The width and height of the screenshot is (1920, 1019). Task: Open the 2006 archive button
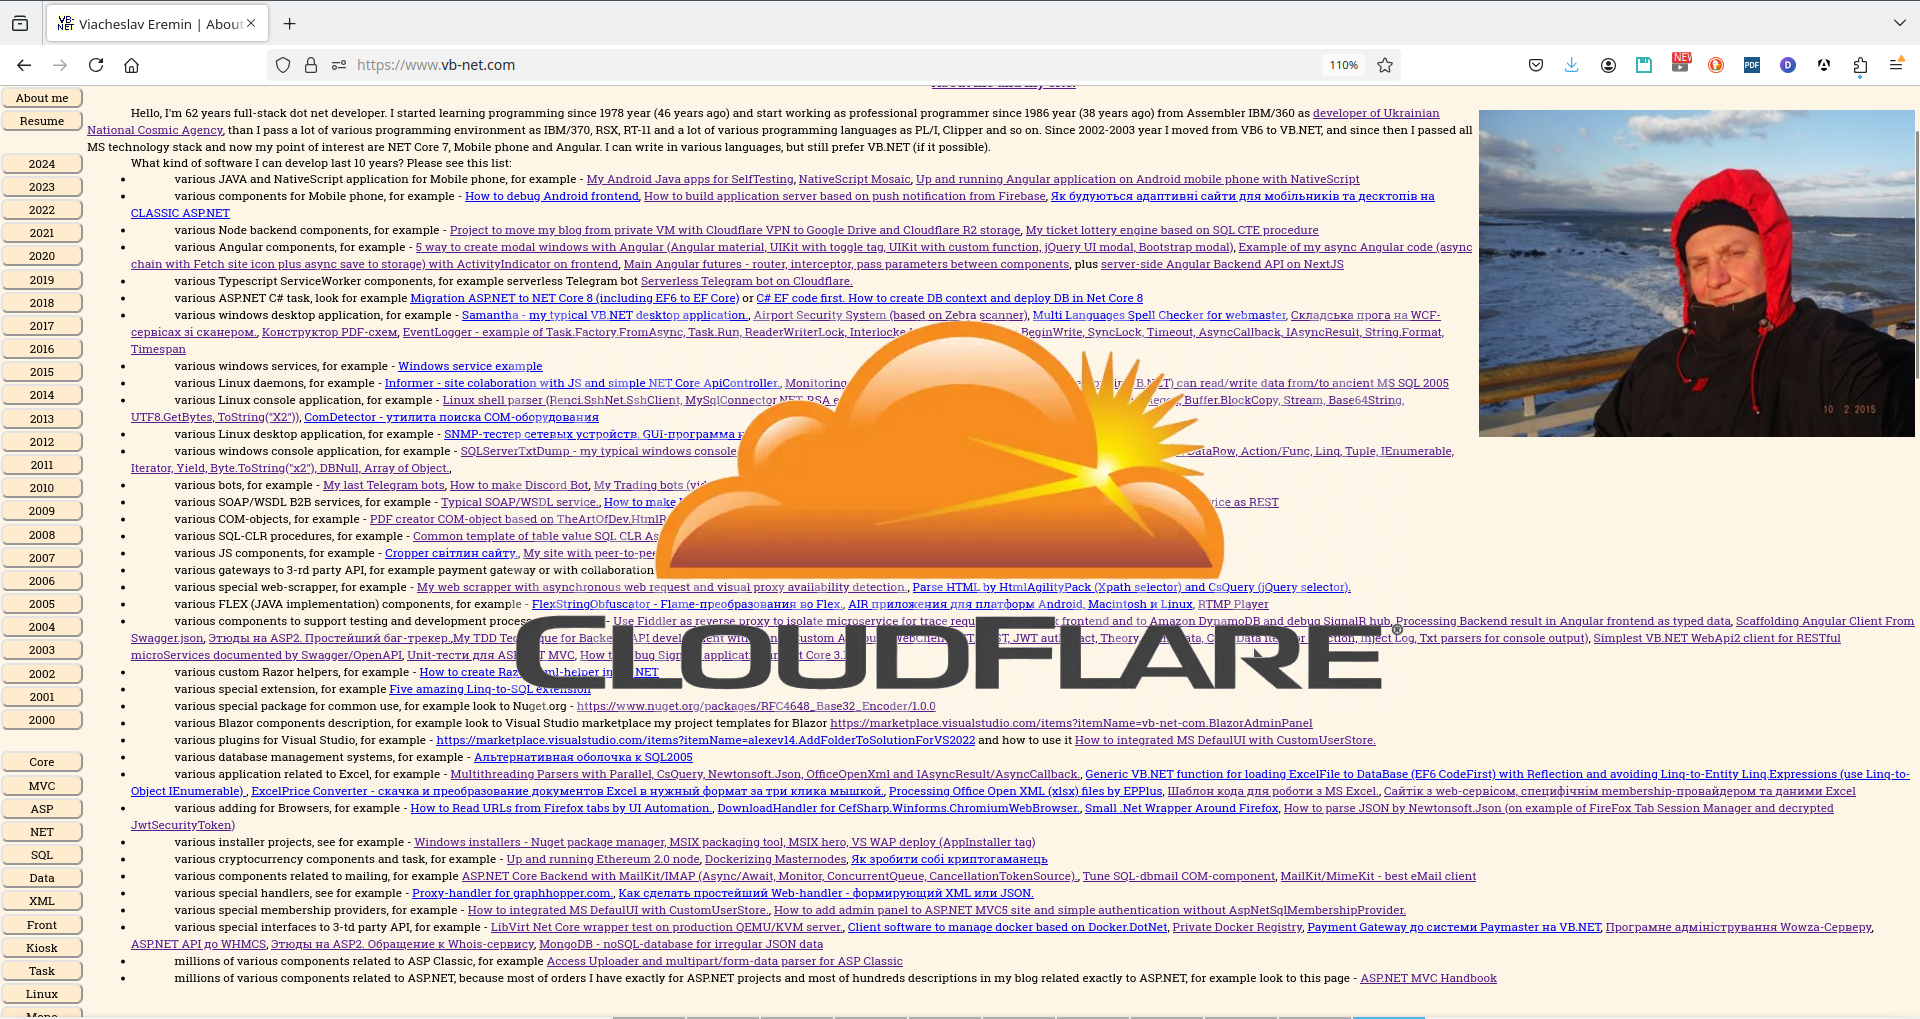tap(42, 581)
